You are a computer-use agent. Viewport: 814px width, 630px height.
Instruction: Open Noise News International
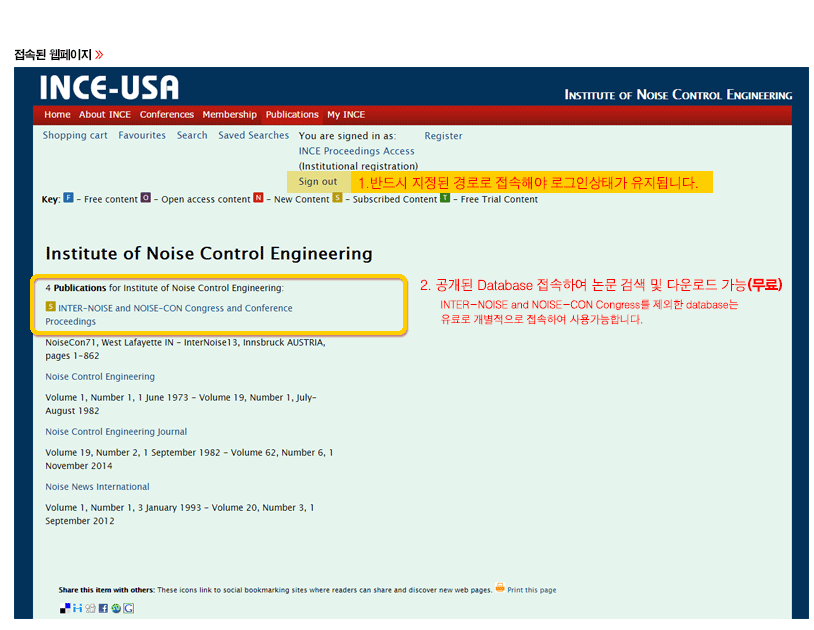pos(98,487)
